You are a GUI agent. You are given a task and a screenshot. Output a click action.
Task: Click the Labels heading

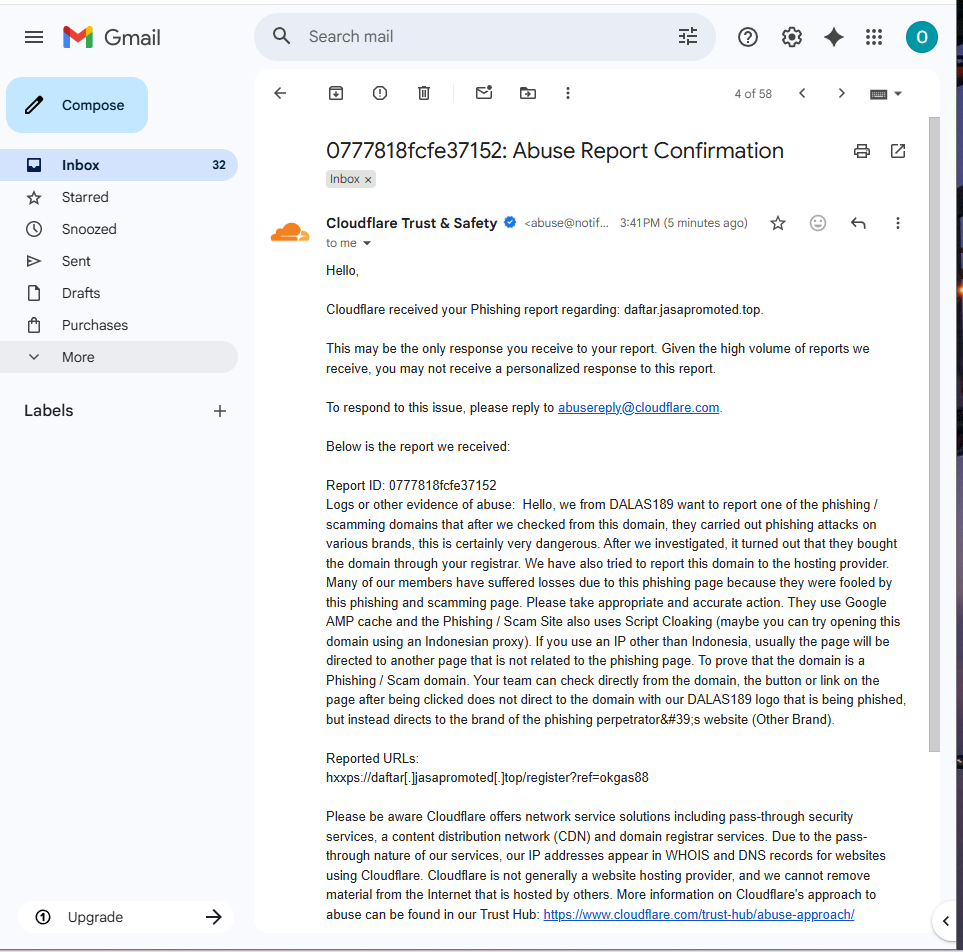(49, 411)
